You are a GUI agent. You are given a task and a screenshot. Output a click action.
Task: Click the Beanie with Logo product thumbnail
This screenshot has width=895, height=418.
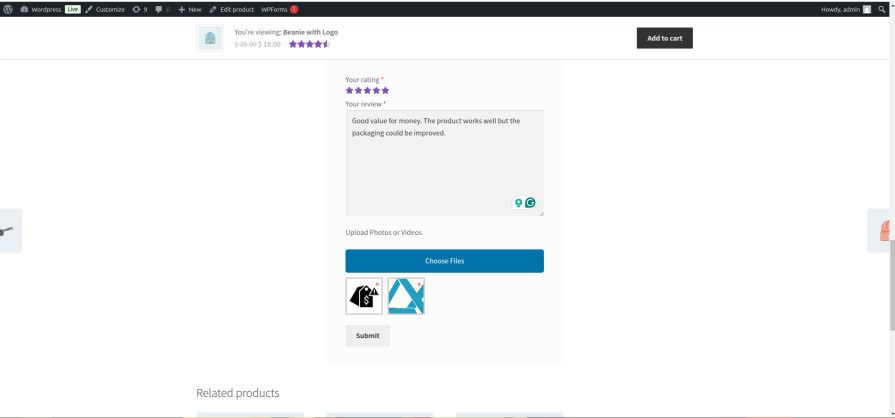210,38
